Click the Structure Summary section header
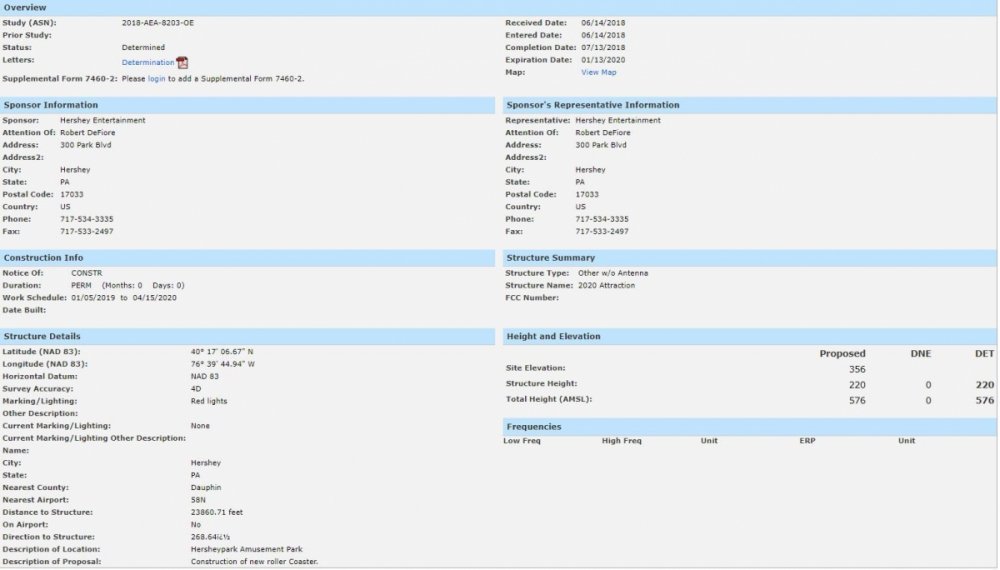1000x570 pixels. [551, 258]
